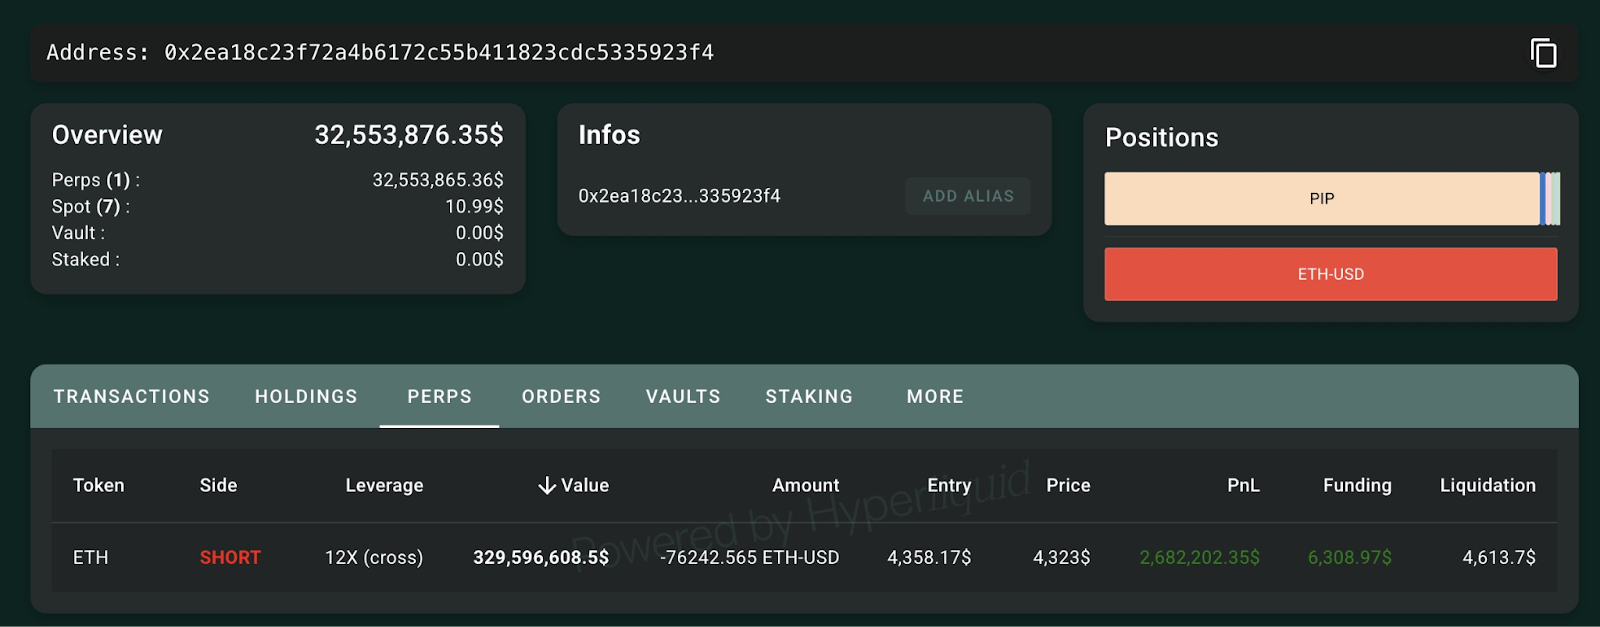Sort table by PnL column header
Image resolution: width=1600 pixels, height=627 pixels.
(x=1243, y=486)
